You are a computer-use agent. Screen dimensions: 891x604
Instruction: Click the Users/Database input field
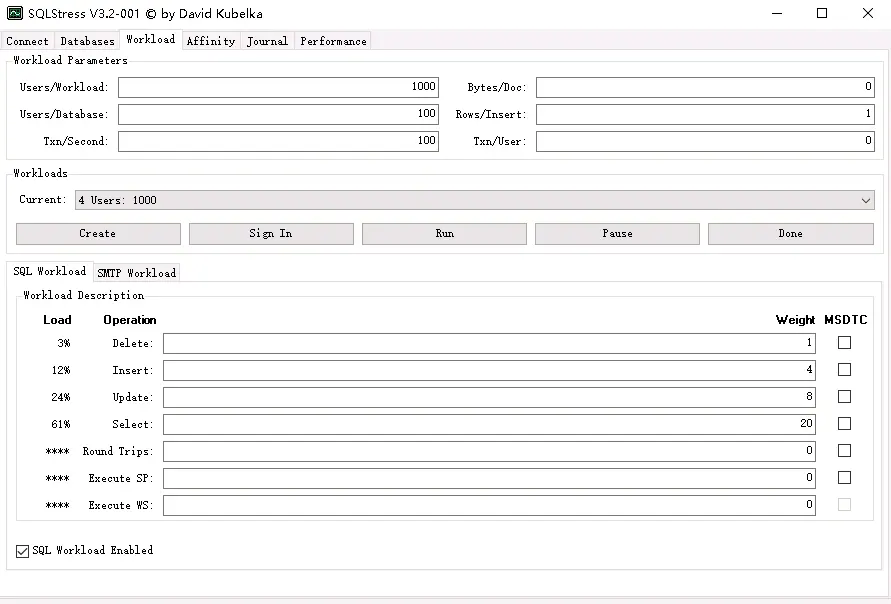(278, 114)
